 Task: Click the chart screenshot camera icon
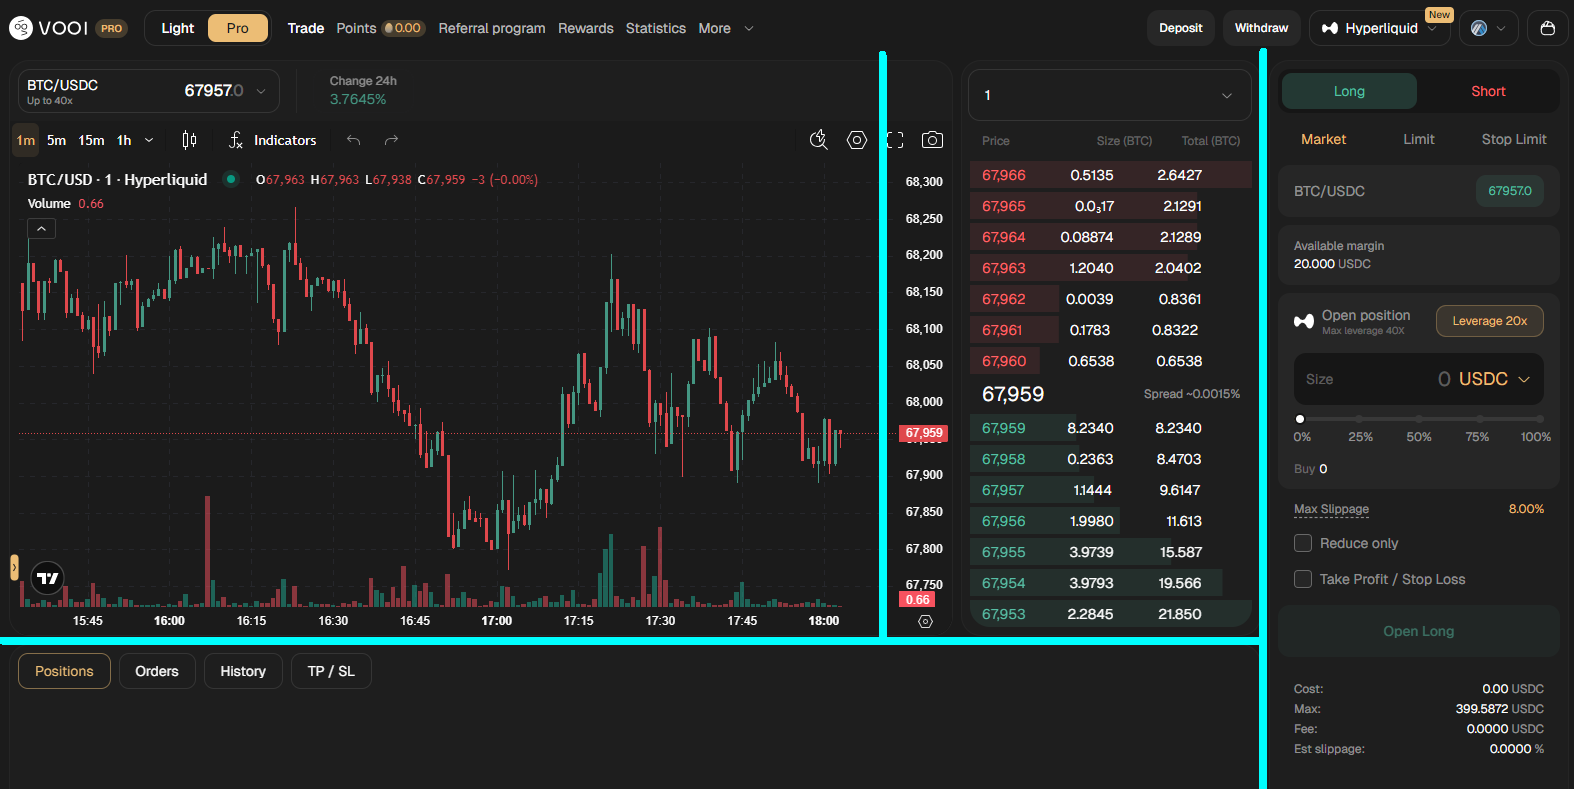coord(932,140)
